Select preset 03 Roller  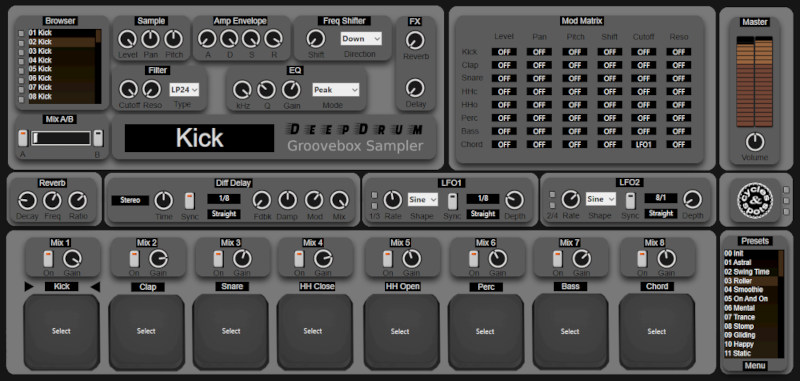coord(751,281)
